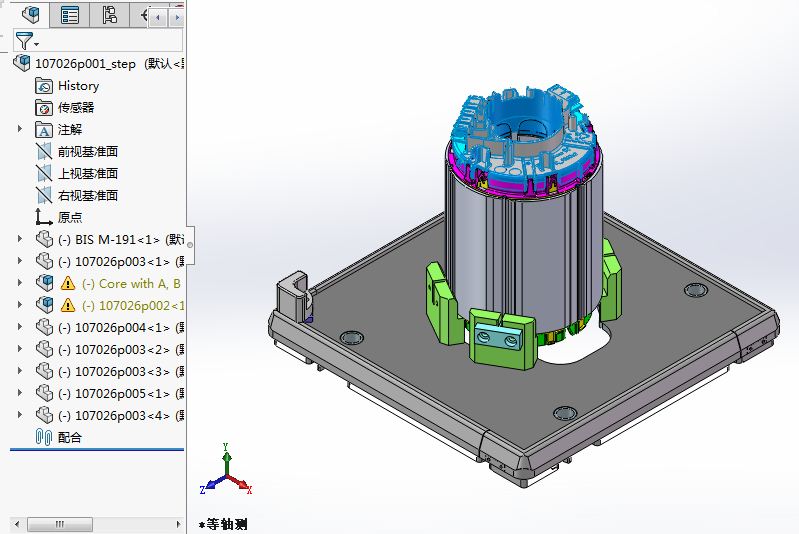Select the History tree item label
Viewport: 799px width, 534px height.
coord(78,86)
